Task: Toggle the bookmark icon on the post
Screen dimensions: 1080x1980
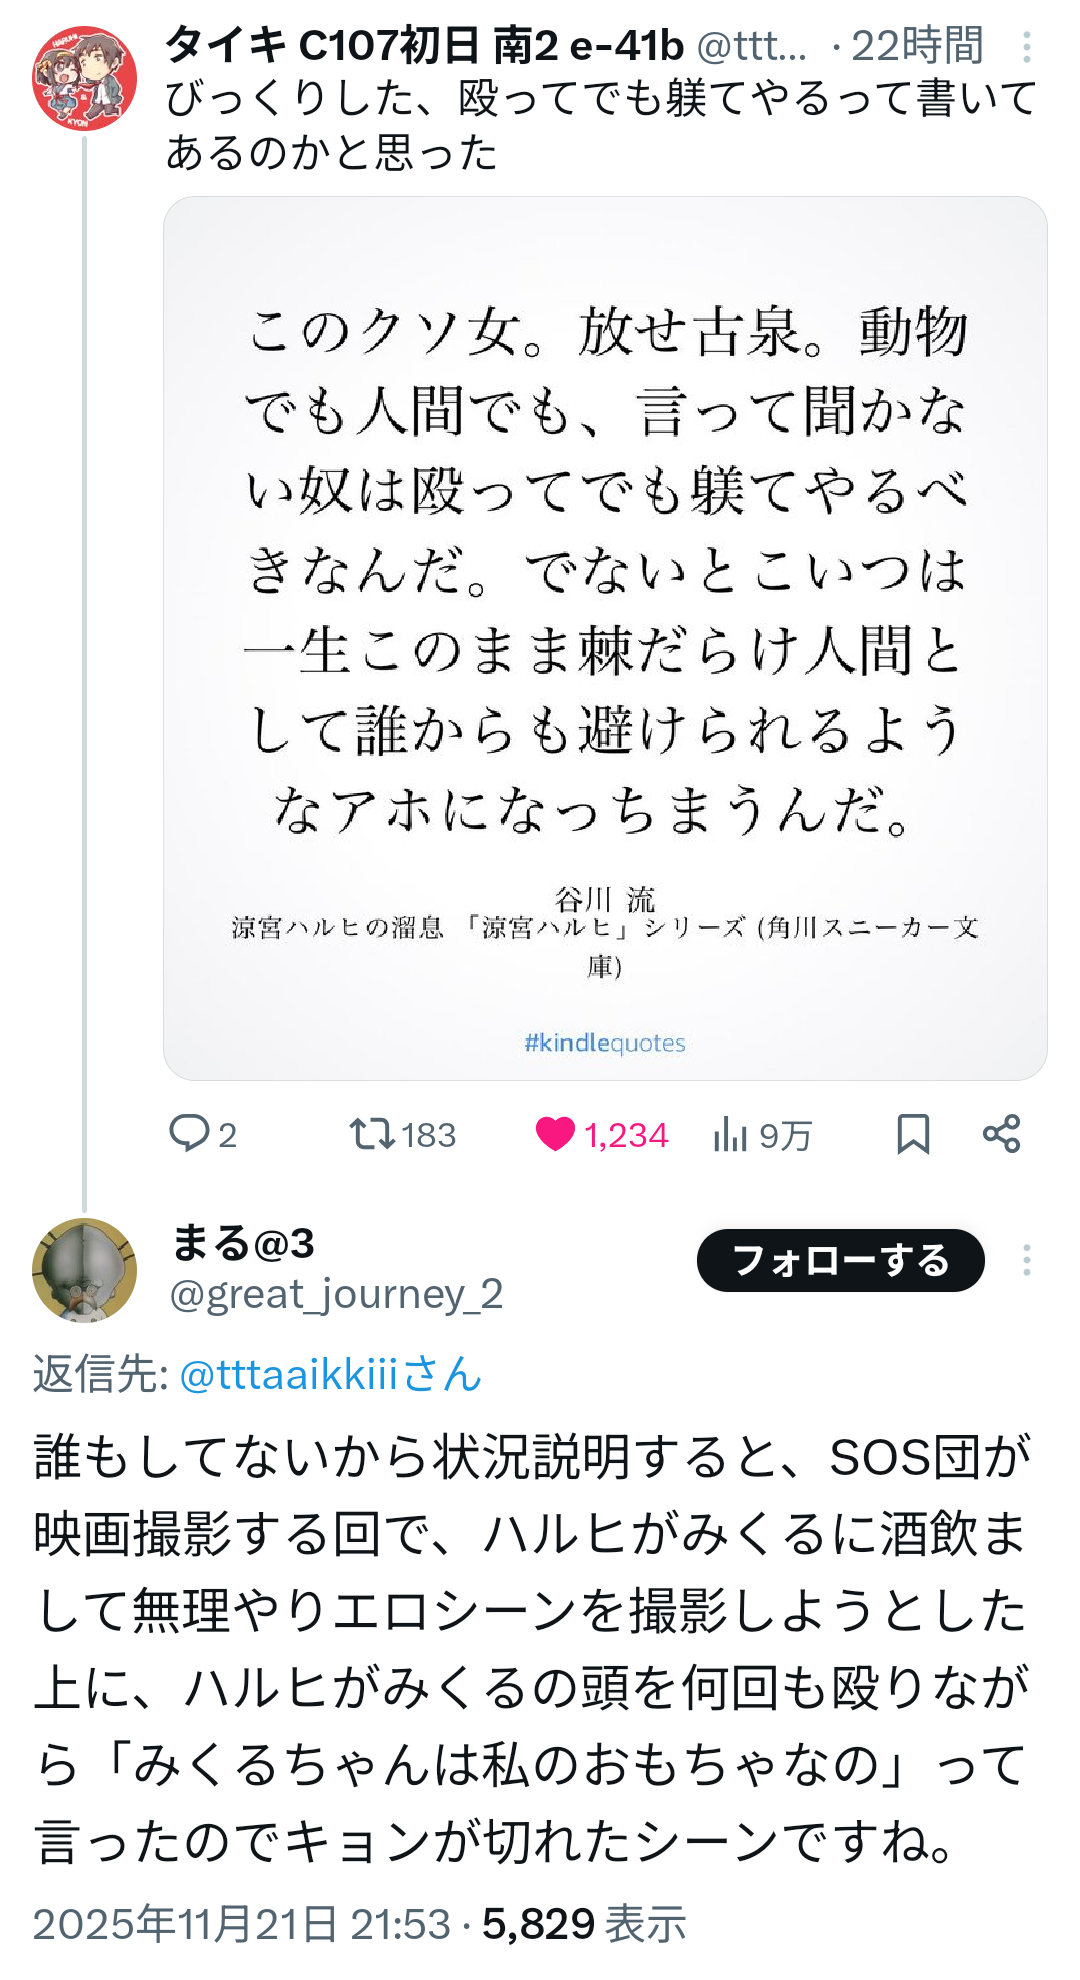Action: (913, 1134)
